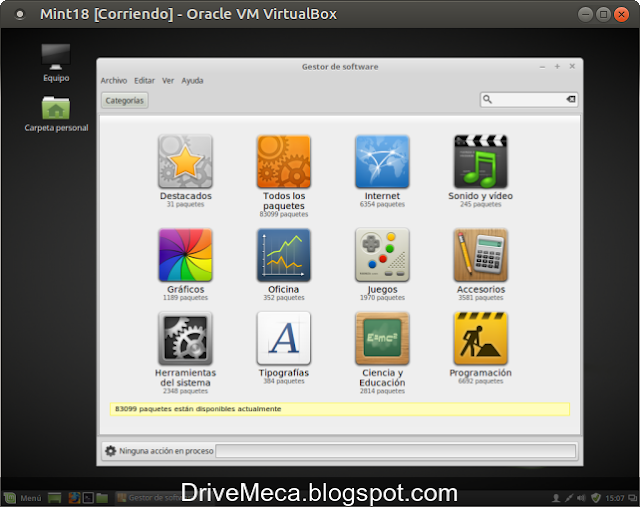This screenshot has height=507, width=640.
Task: Click the '352 paquetes' count under Oficina
Action: coord(284,298)
